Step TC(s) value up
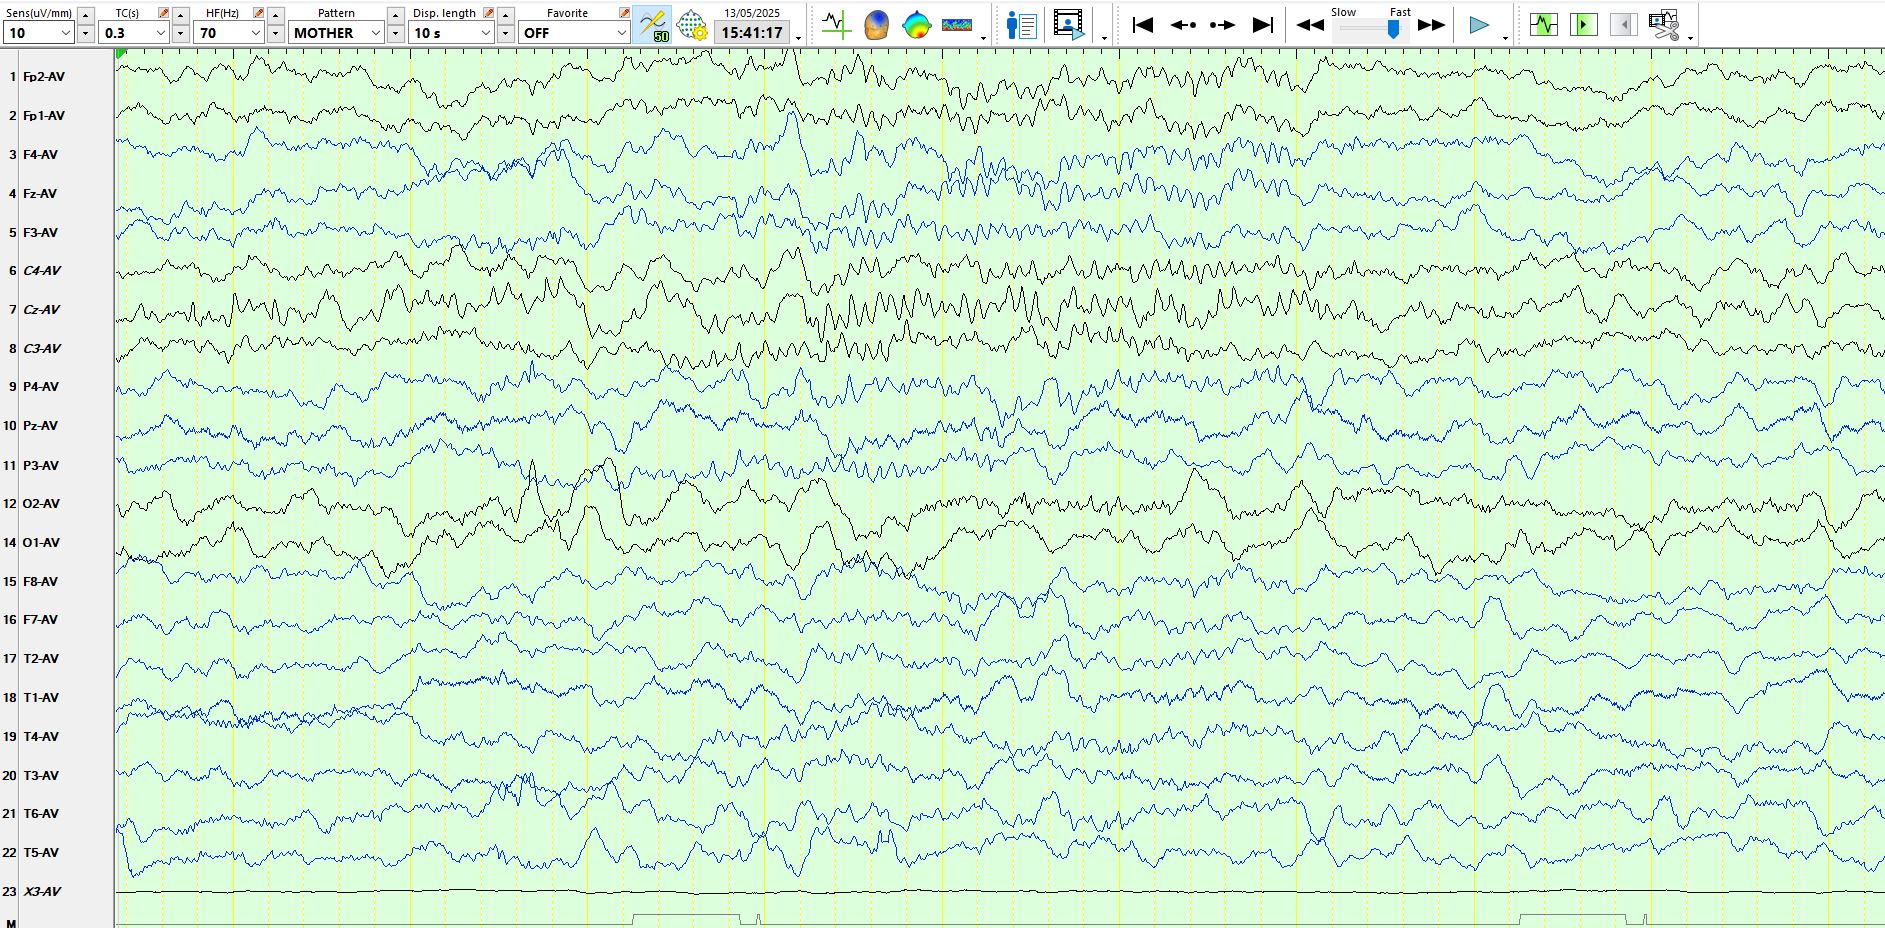 click(x=180, y=15)
